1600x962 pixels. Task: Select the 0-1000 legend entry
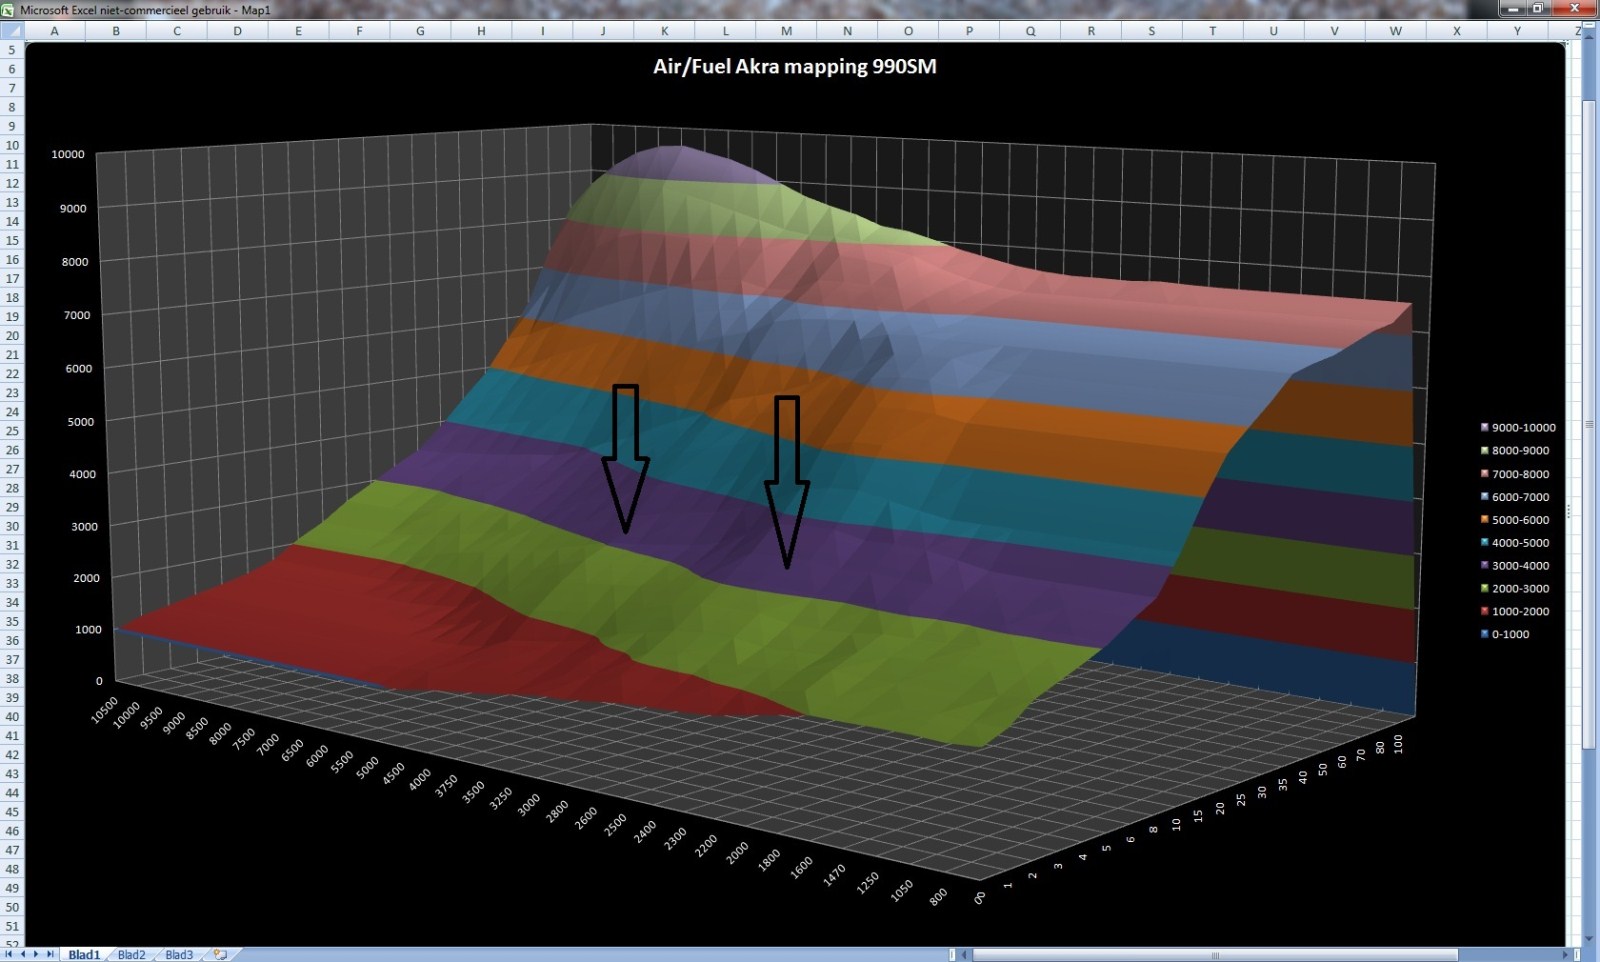[1510, 635]
